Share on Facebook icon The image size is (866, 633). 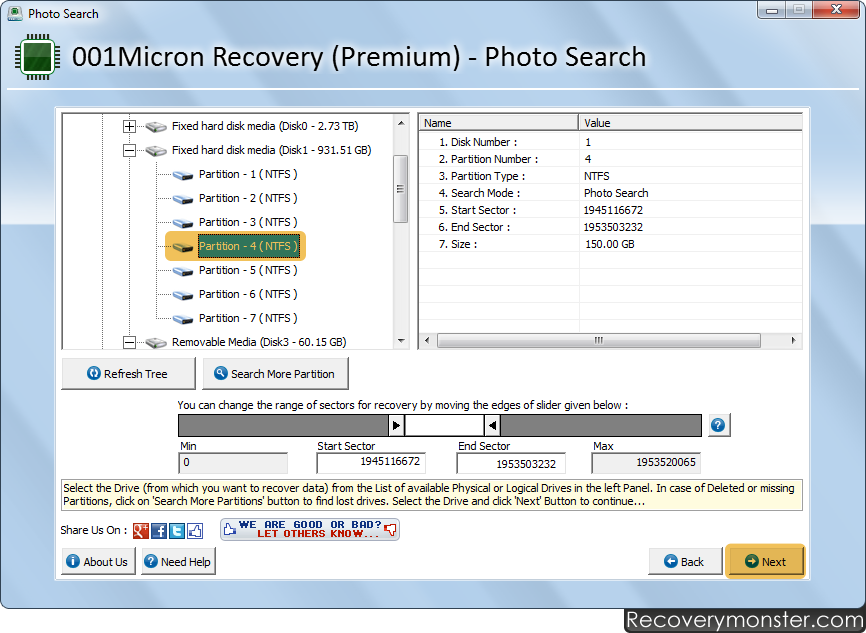pos(159,531)
